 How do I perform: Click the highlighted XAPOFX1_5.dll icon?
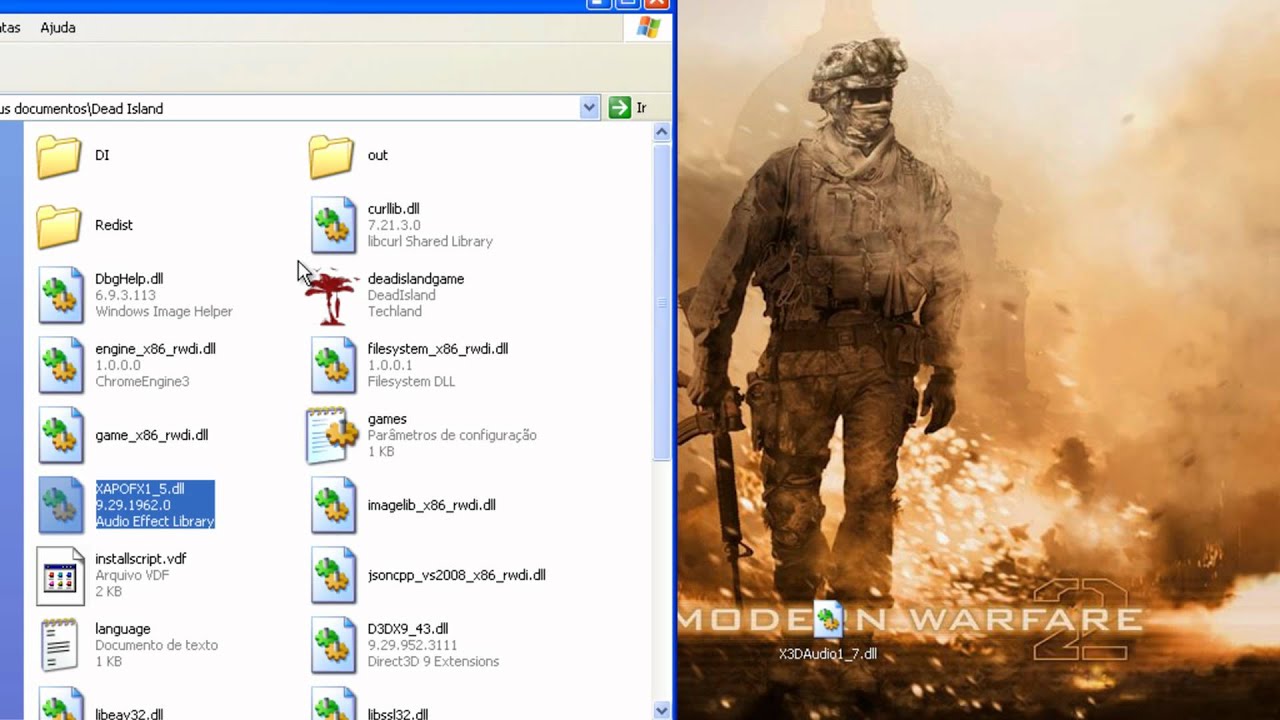tap(61, 505)
